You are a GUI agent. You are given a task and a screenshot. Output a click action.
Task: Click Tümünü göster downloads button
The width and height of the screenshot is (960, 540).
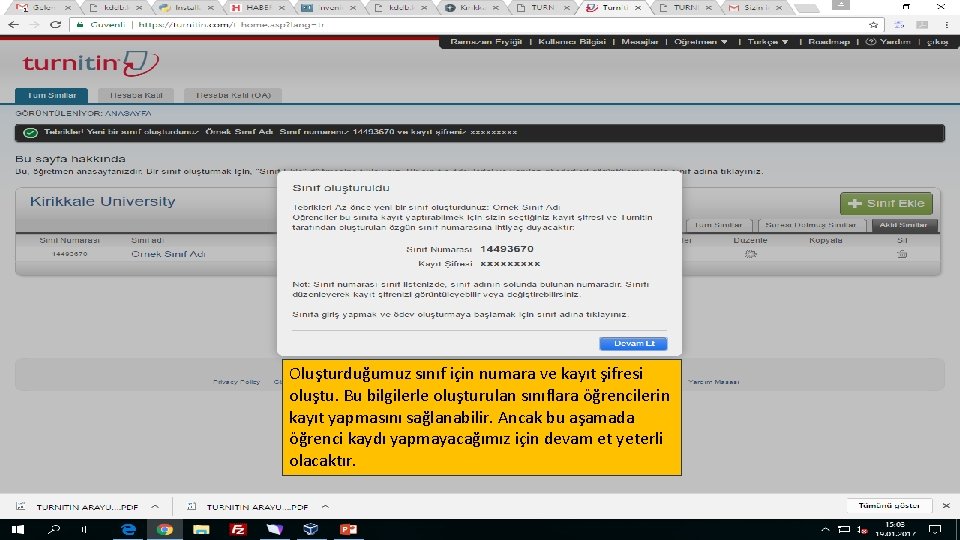click(x=889, y=506)
